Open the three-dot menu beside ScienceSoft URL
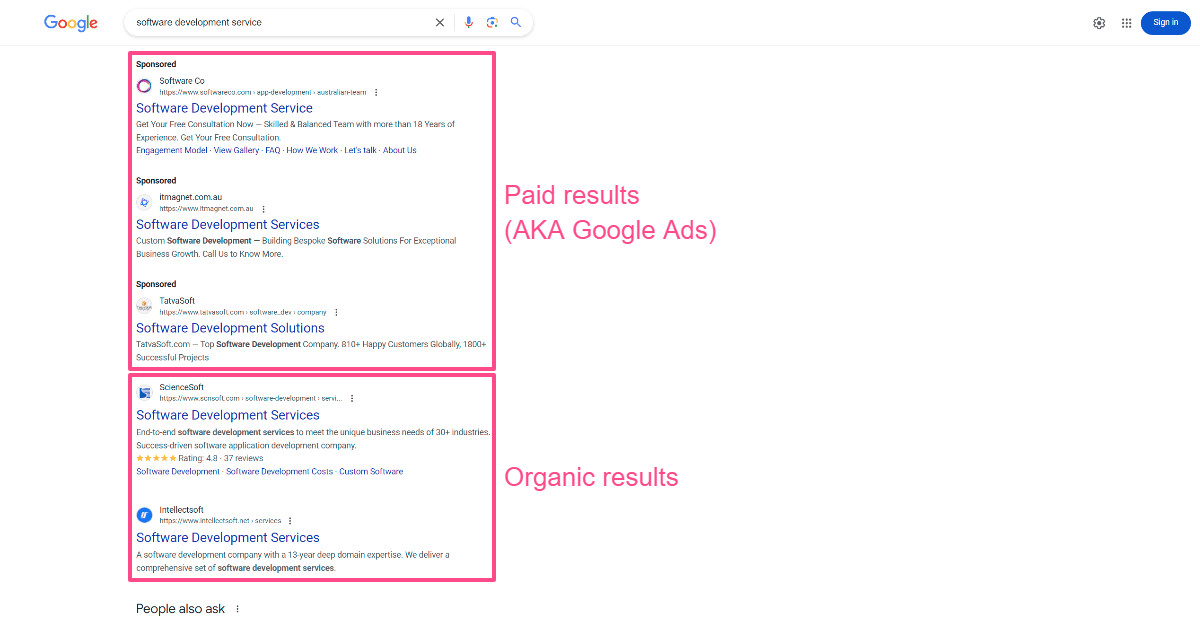Screen dimensions: 1200x617 351,398
